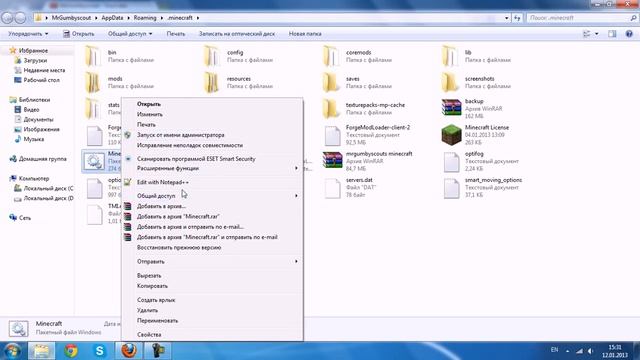Click the volume speaker tray icon
The width and height of the screenshot is (640, 360).
(x=591, y=351)
